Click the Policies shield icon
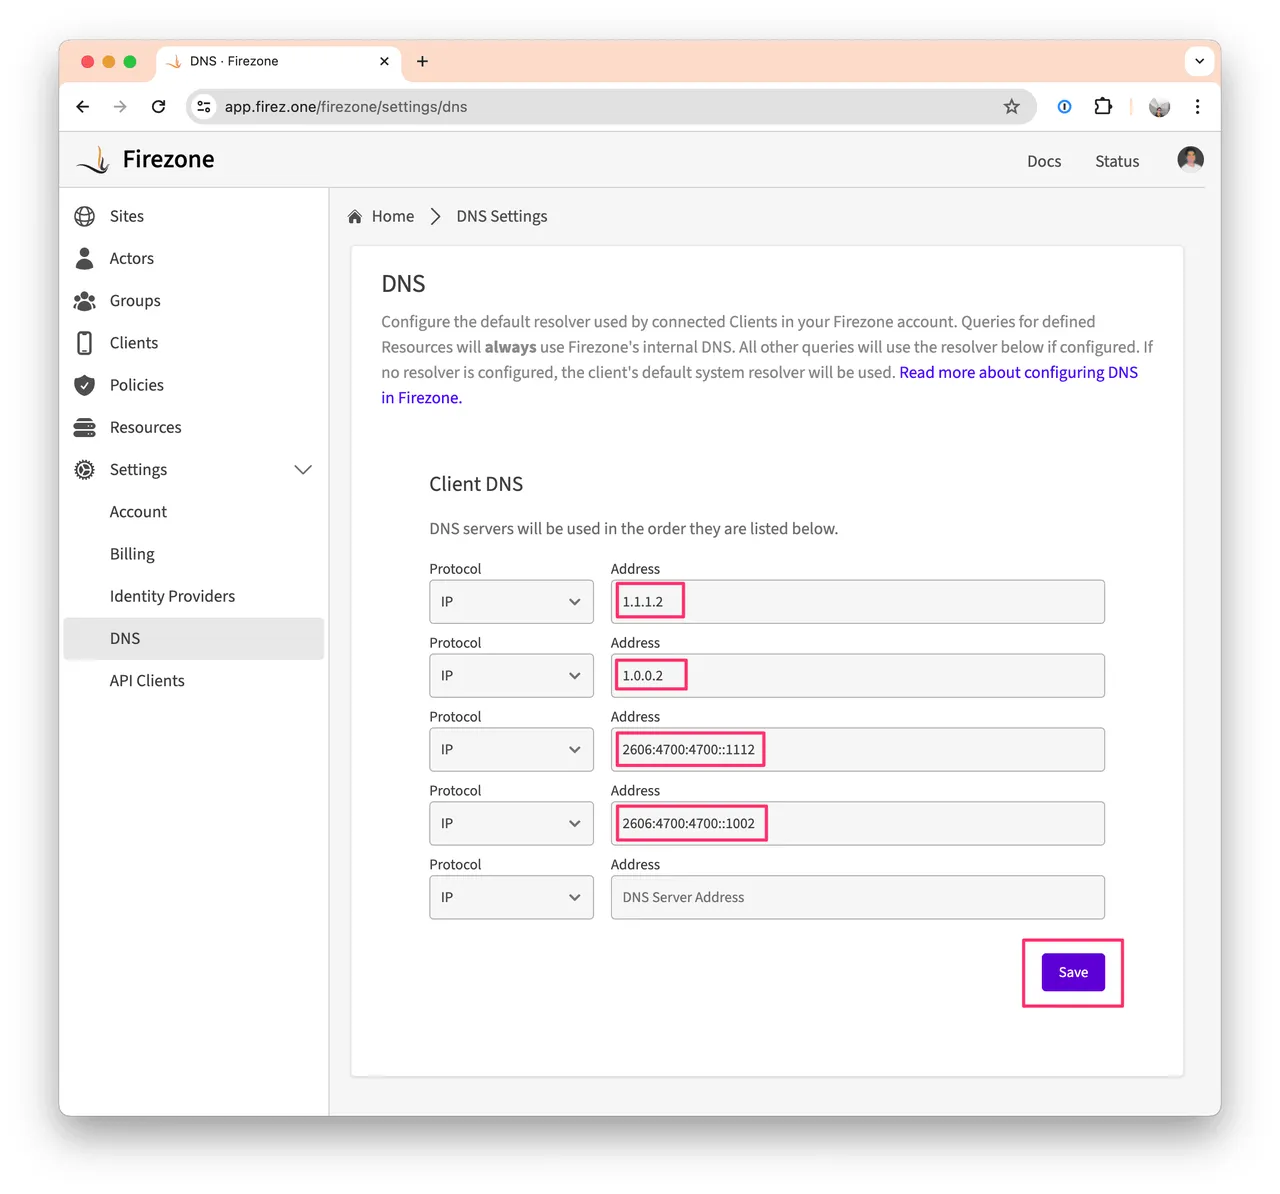 [x=85, y=385]
